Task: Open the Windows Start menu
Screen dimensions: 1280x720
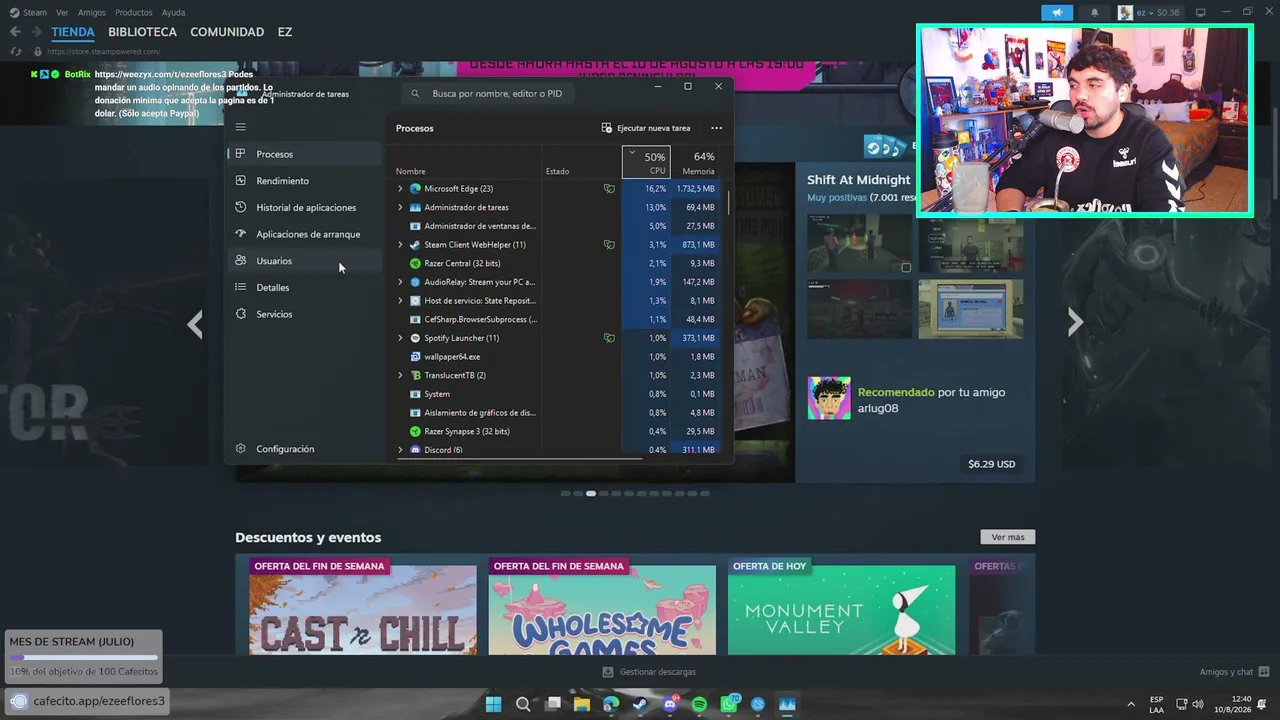Action: coord(493,704)
